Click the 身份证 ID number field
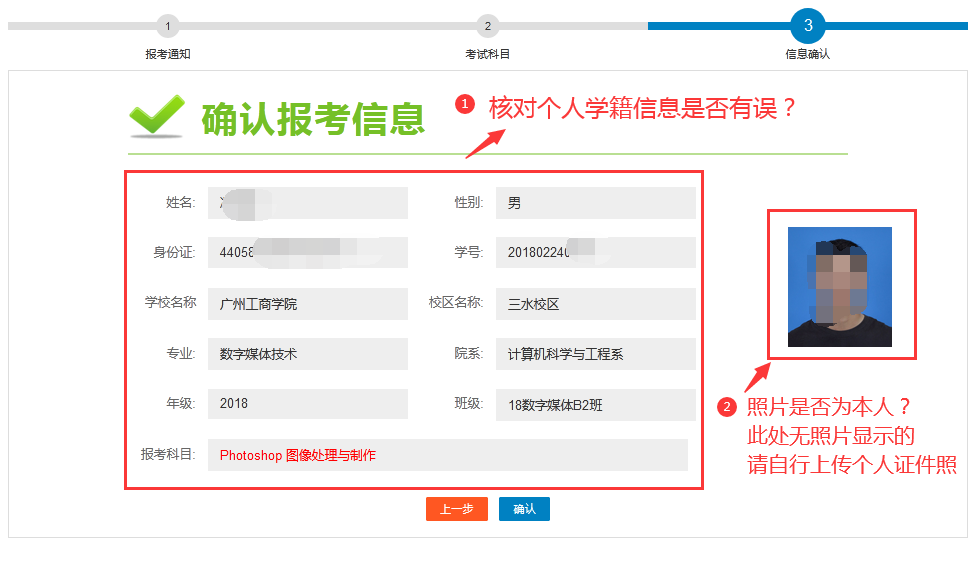The image size is (972, 561). 307,253
